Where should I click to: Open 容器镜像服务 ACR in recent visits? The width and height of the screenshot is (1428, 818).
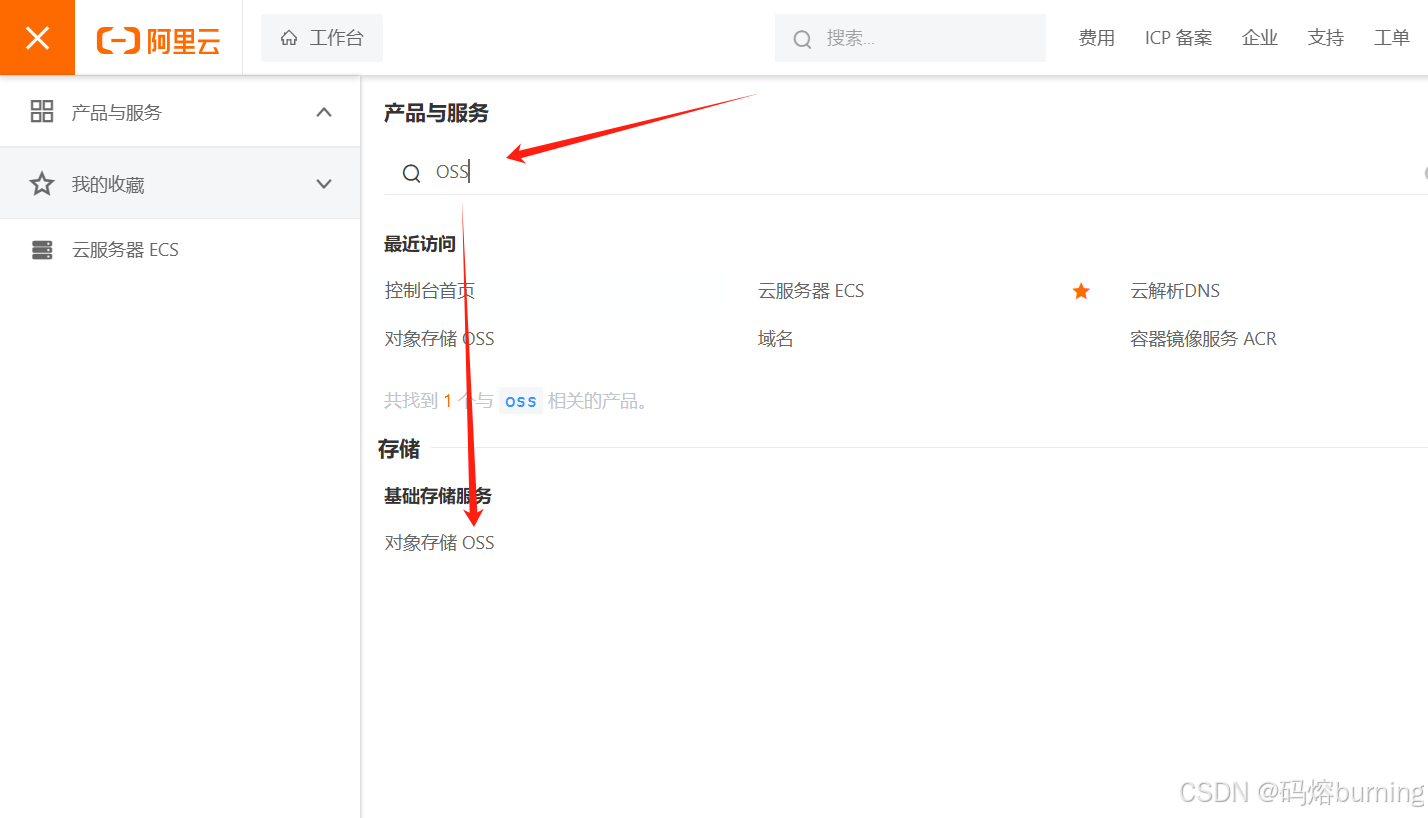(1204, 339)
